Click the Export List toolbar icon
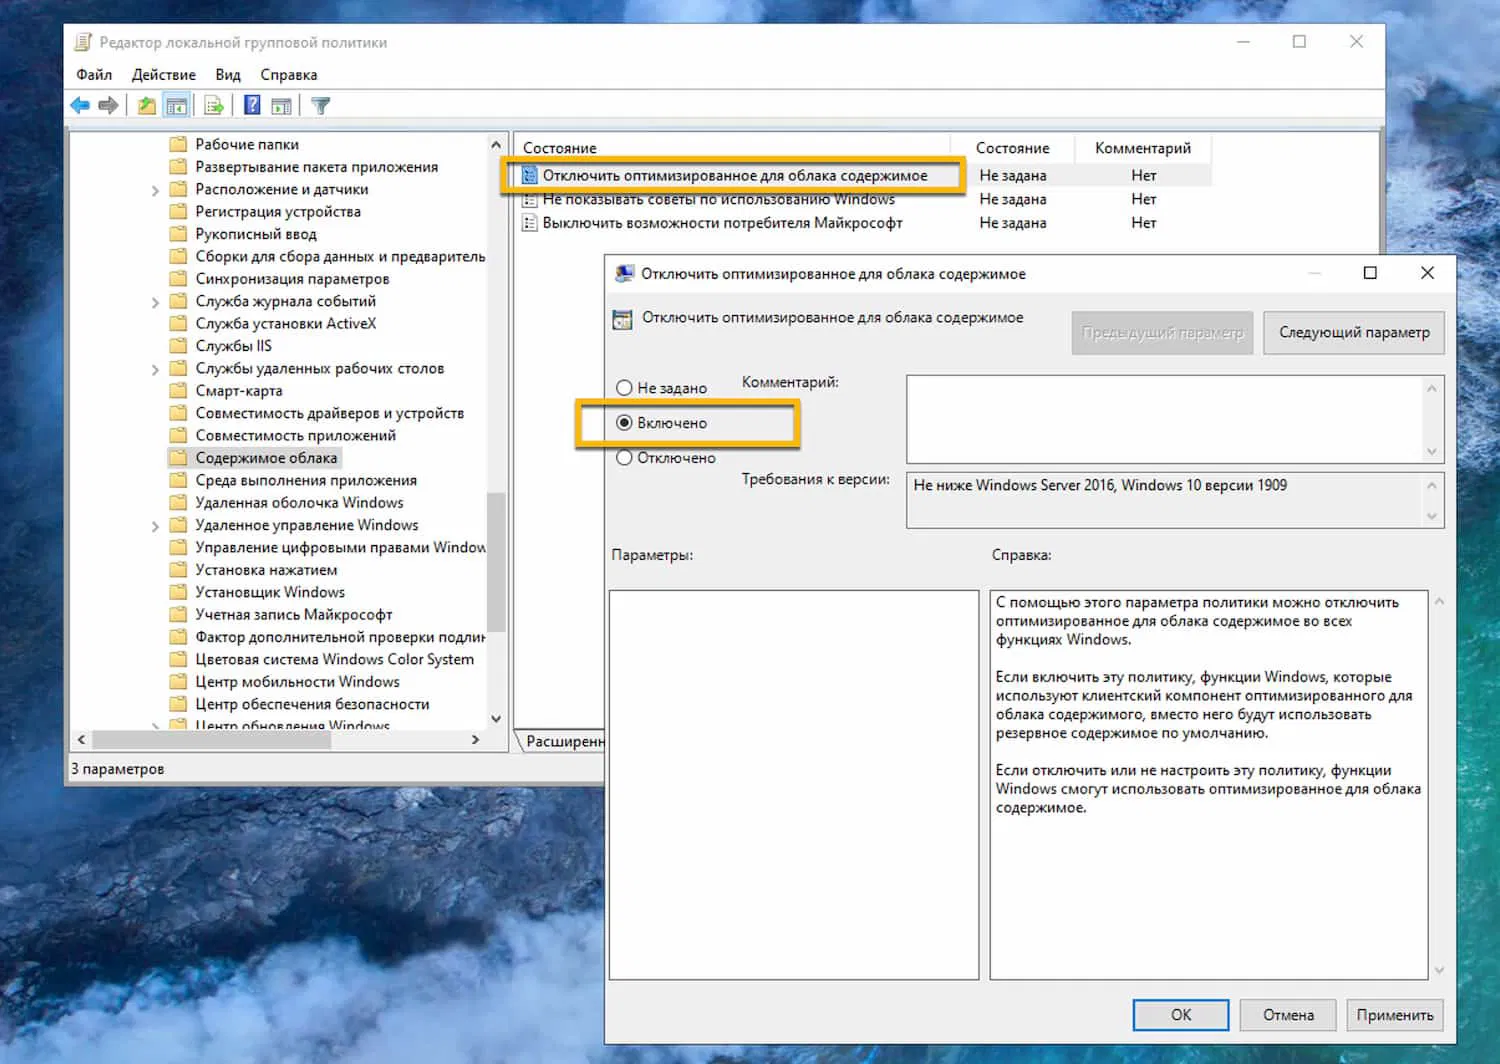 [x=214, y=105]
